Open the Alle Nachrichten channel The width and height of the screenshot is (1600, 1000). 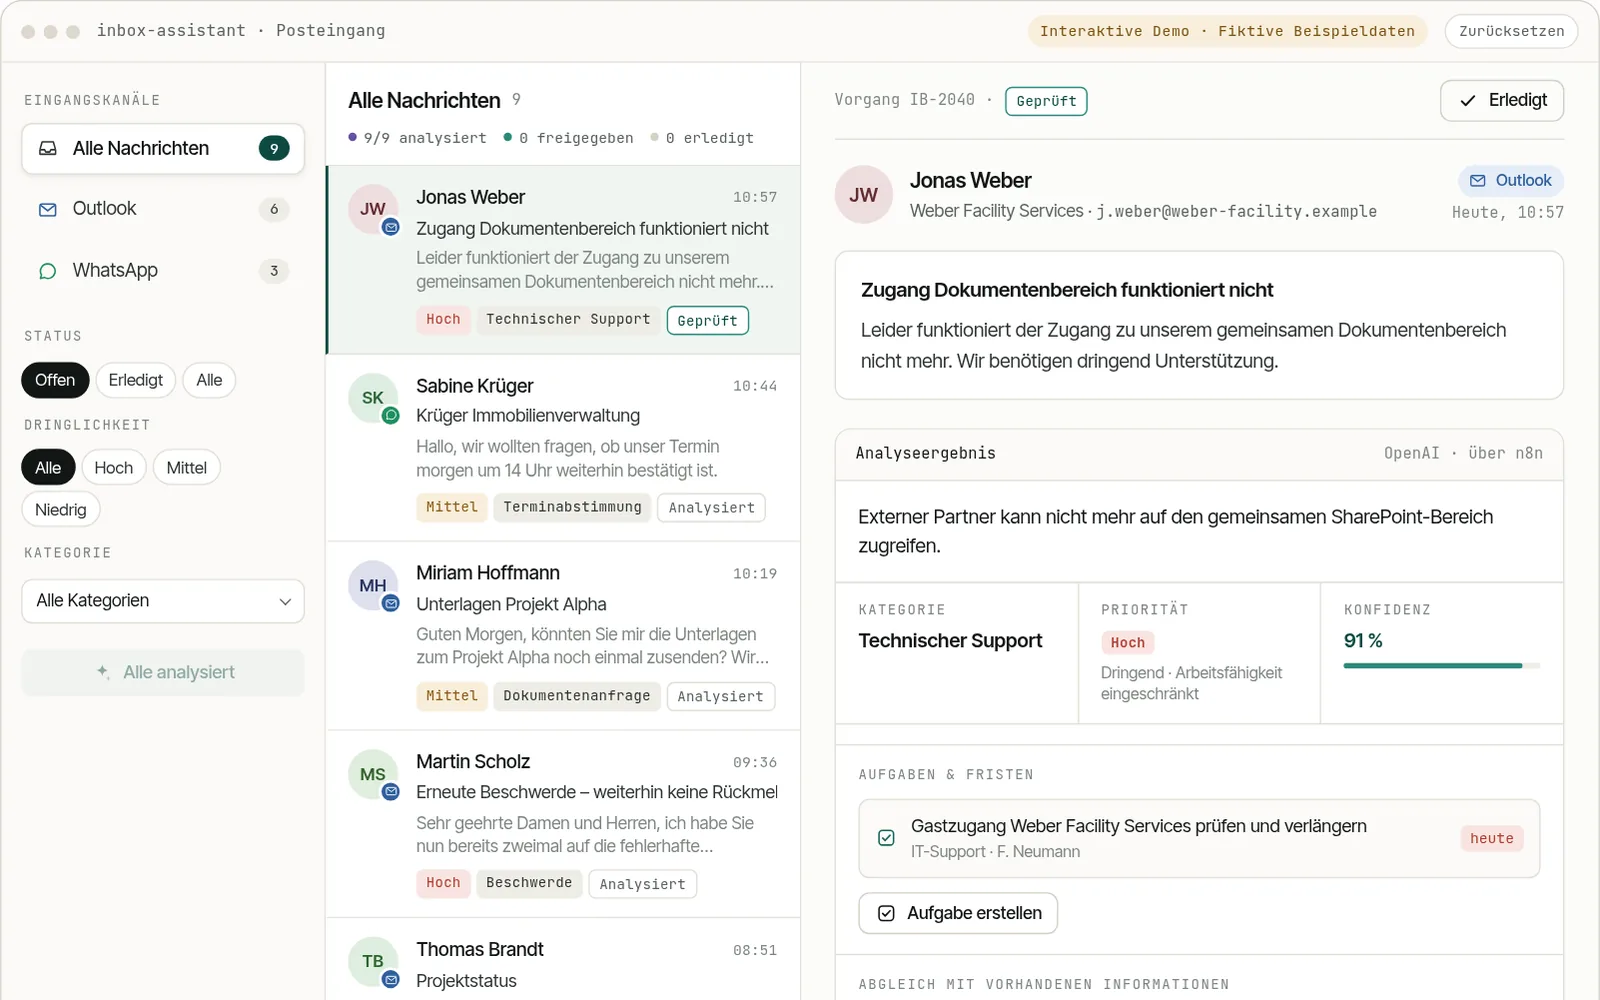(163, 149)
